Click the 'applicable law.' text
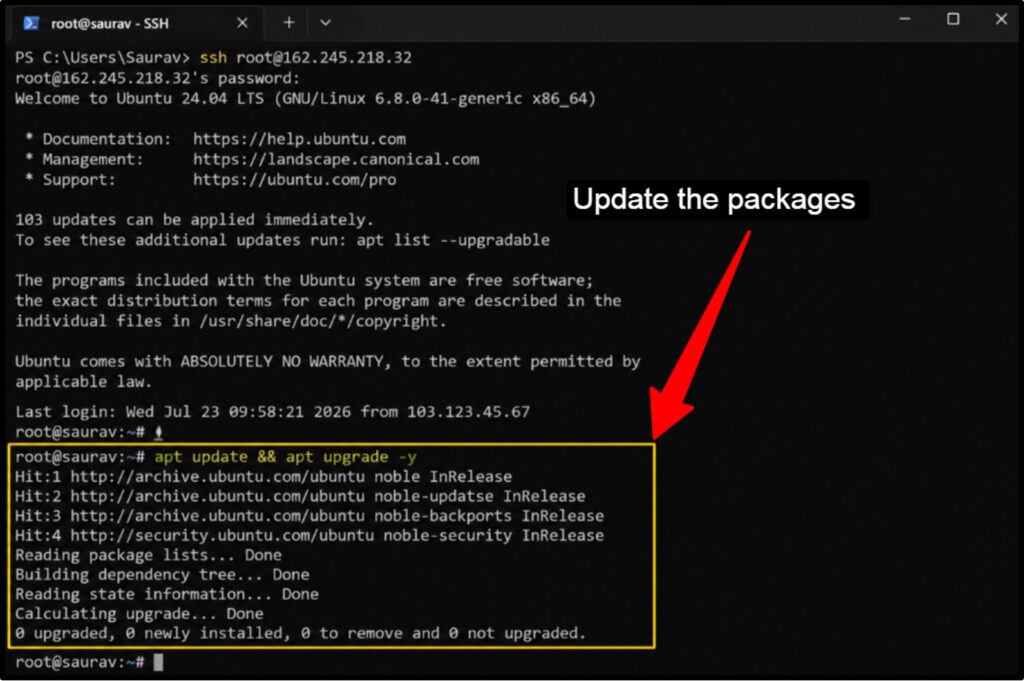 [83, 382]
